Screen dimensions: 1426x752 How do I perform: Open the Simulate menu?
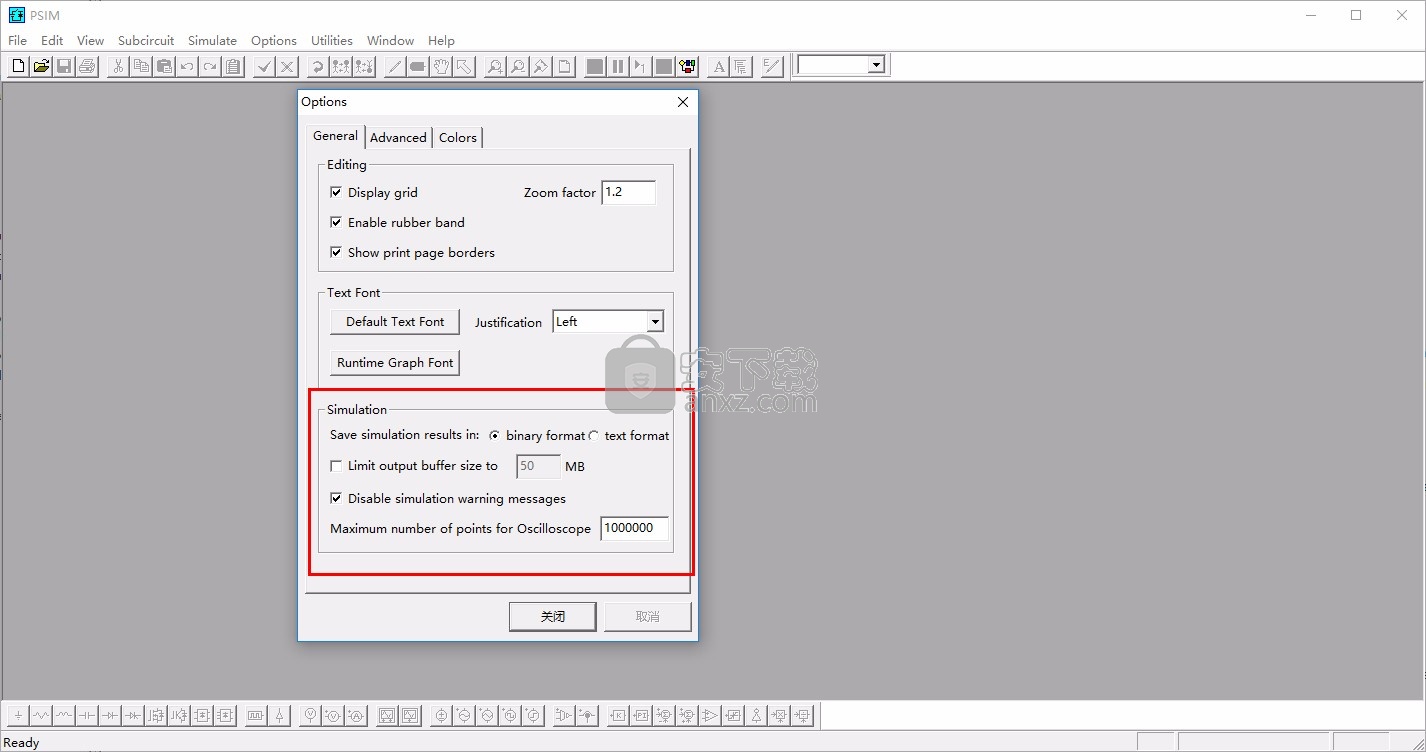point(212,40)
